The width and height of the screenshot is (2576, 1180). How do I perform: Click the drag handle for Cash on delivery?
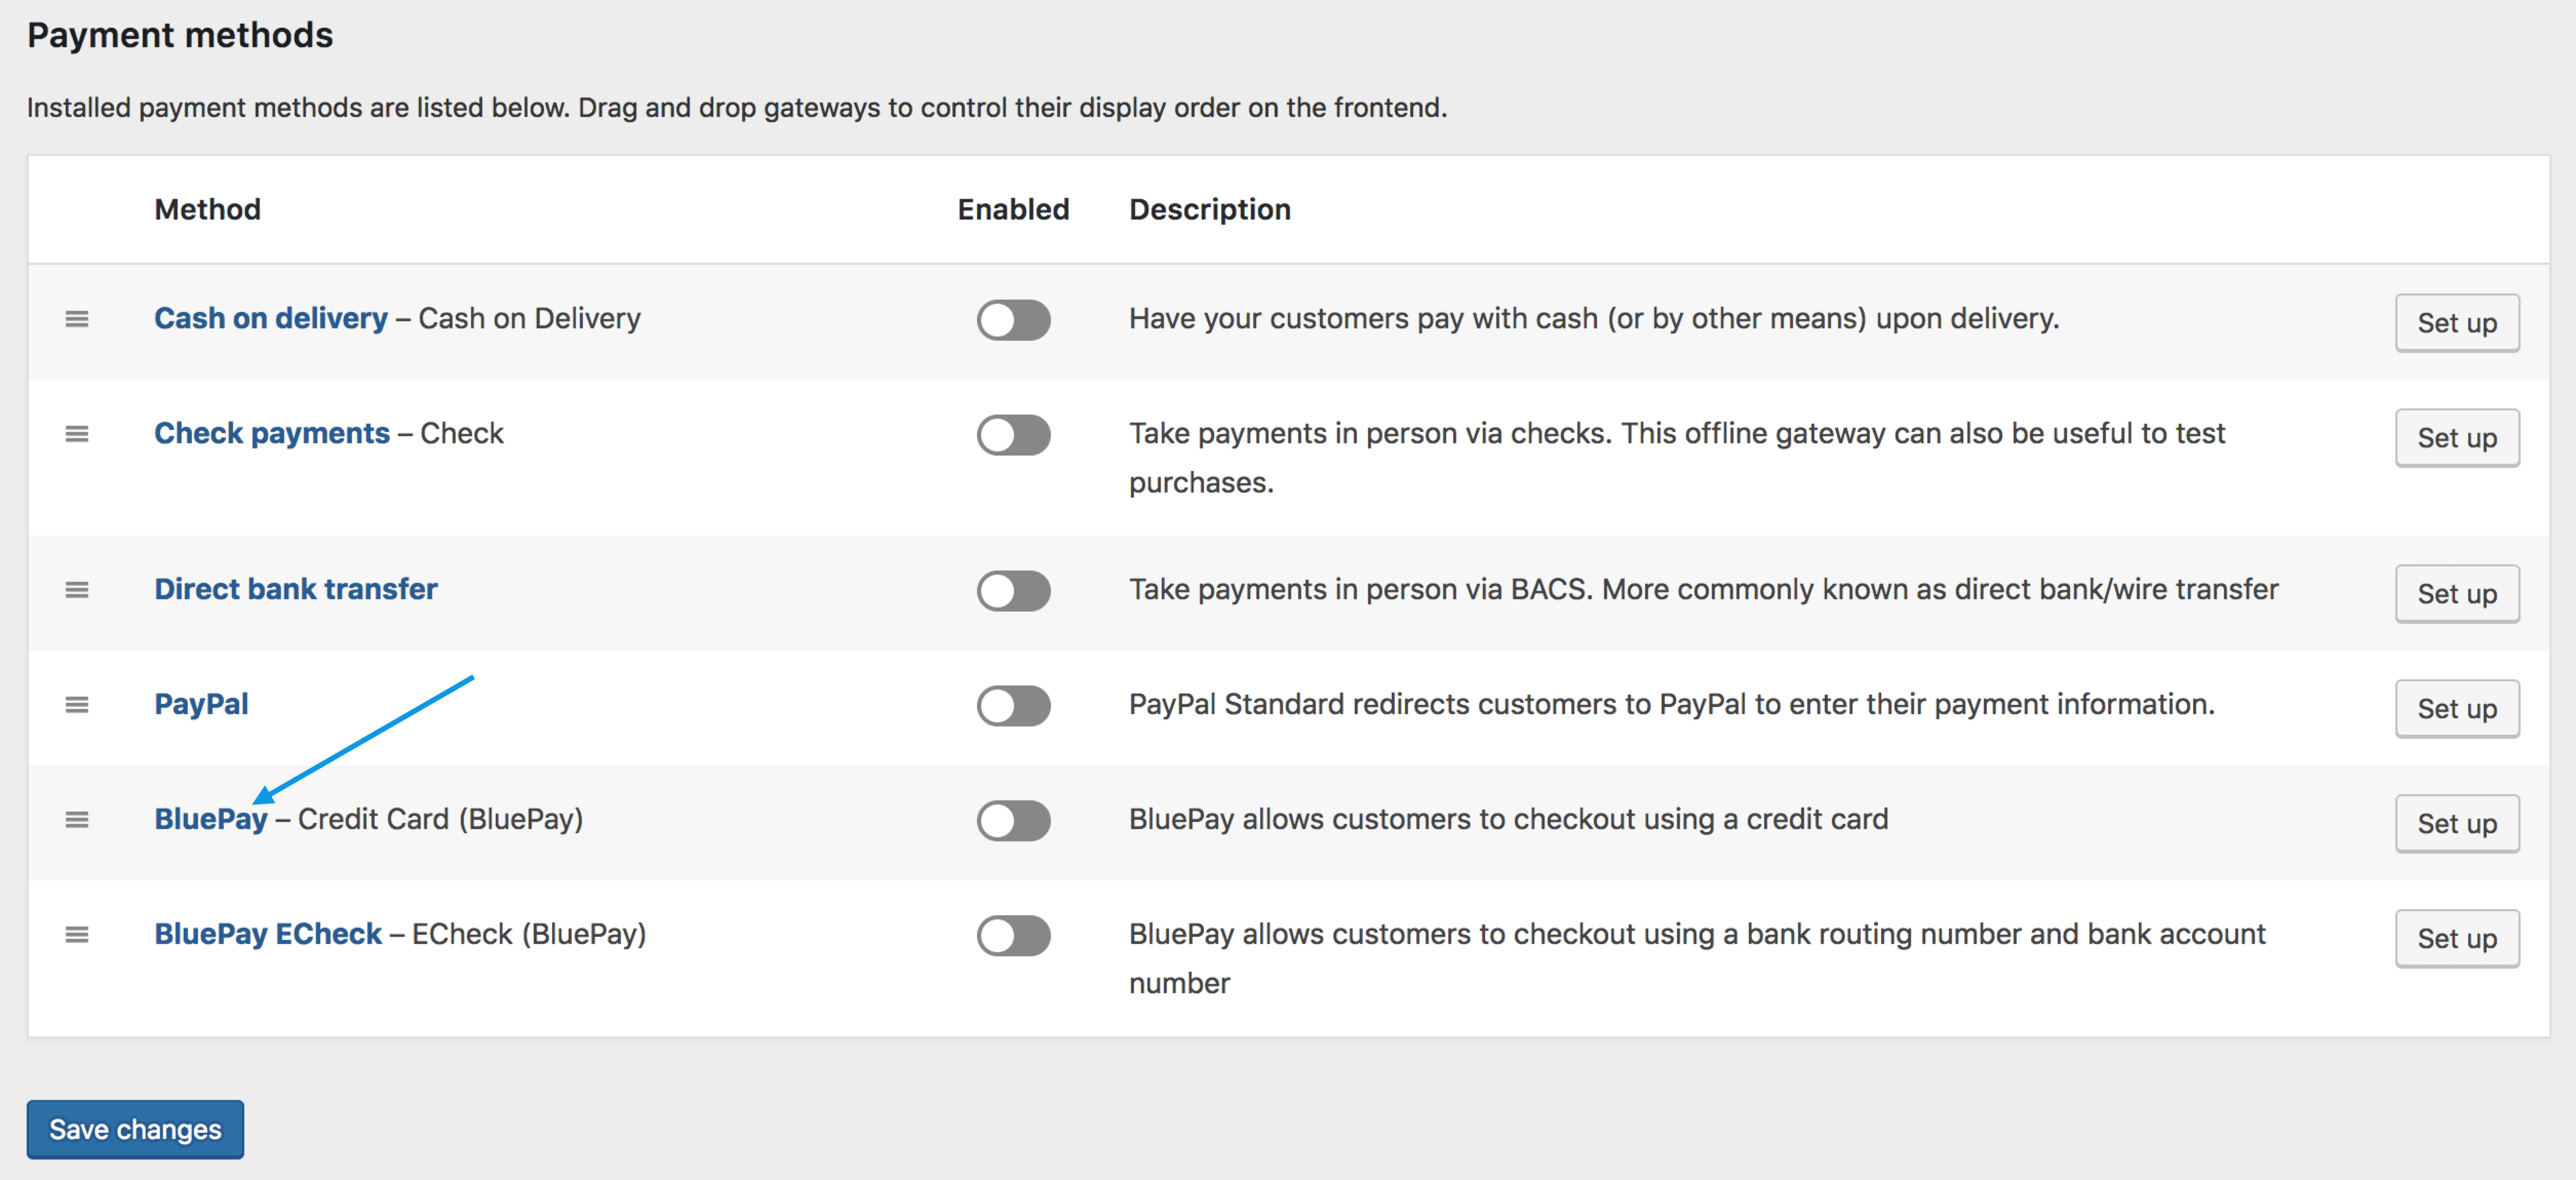pos(77,319)
